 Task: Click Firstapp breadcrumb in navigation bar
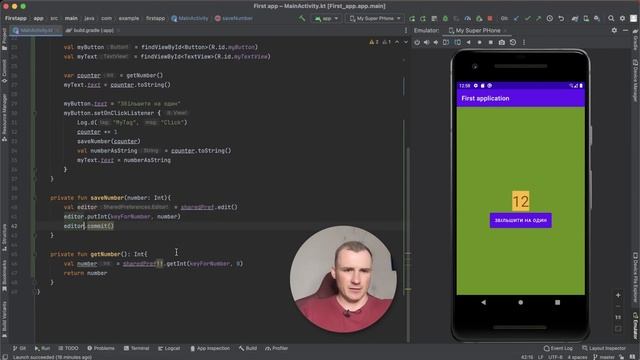point(16,18)
